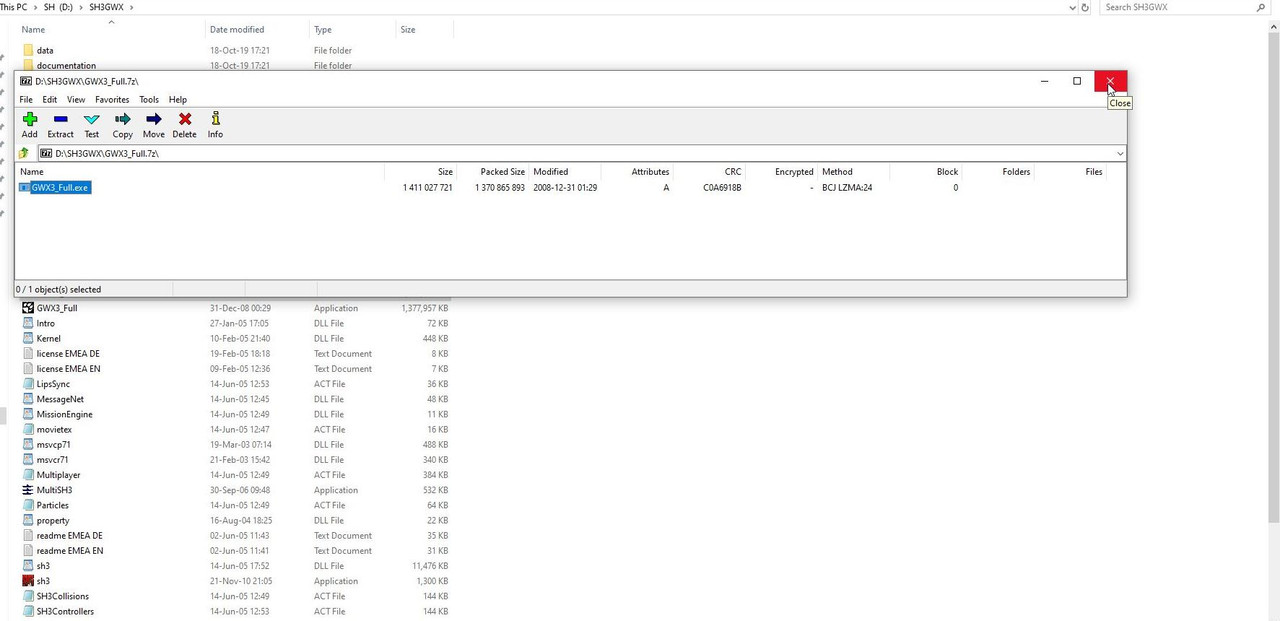Expand the 7-Zip address path dropdown
The width and height of the screenshot is (1280, 621).
(x=1120, y=154)
